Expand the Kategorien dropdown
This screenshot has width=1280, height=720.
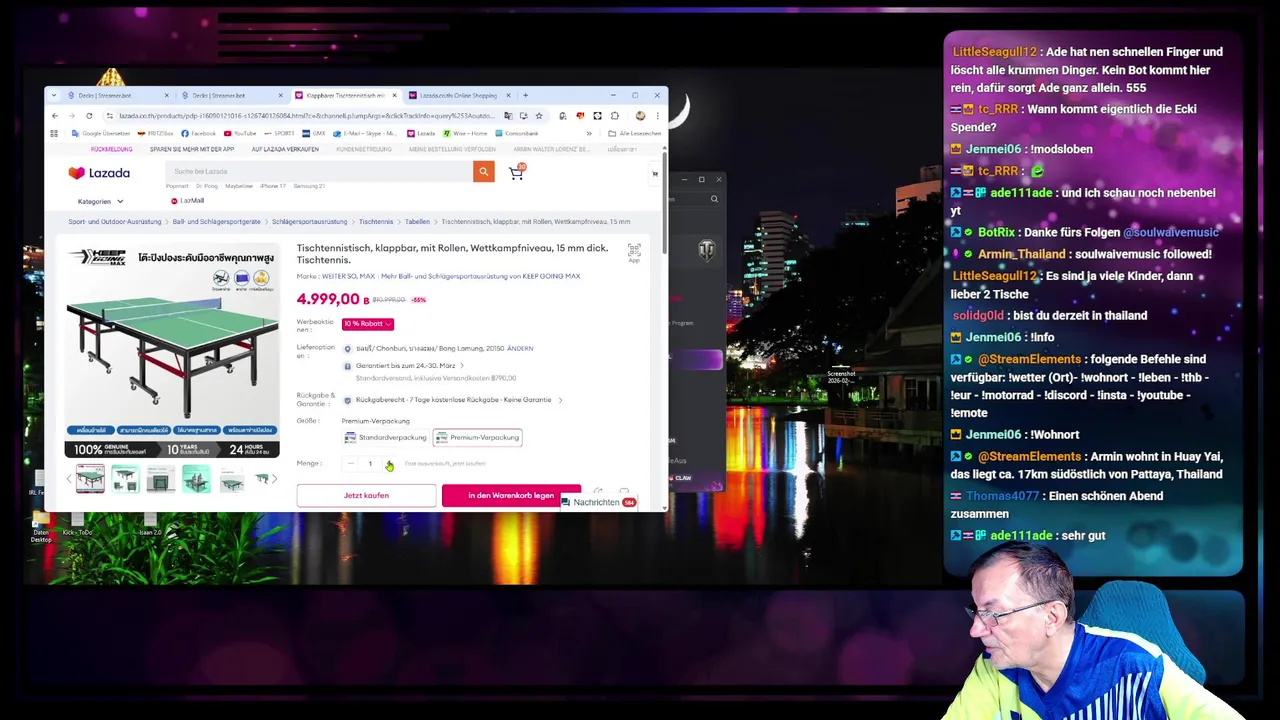coord(101,201)
